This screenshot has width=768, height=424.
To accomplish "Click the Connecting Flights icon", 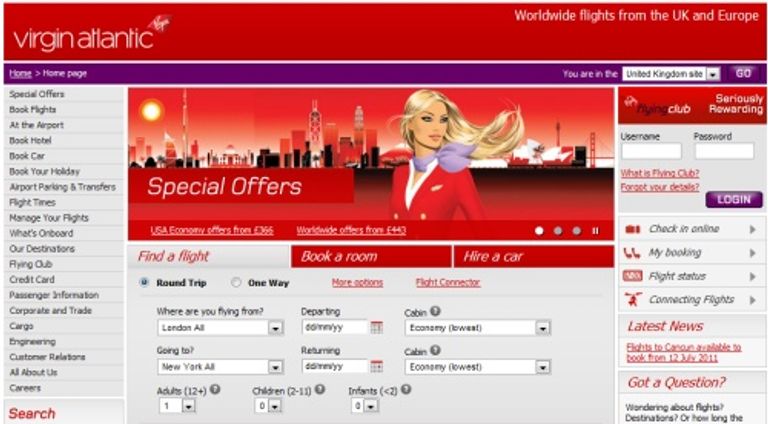I will coord(632,299).
